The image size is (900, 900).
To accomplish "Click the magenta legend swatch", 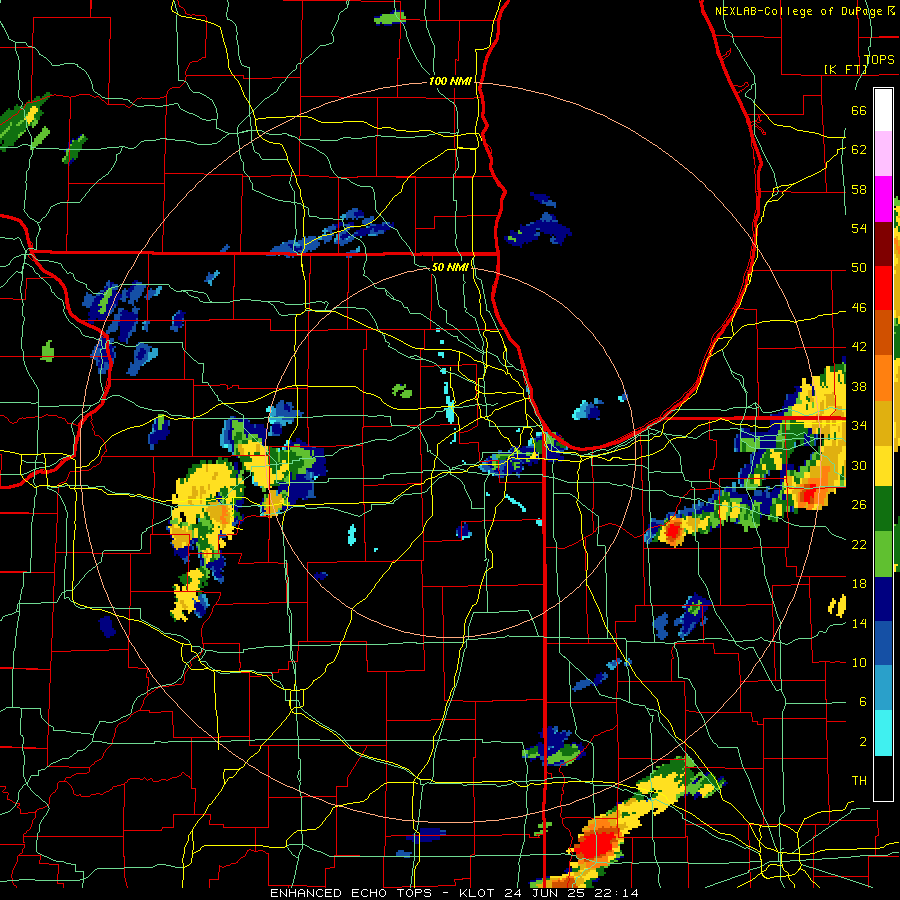I will tap(883, 199).
